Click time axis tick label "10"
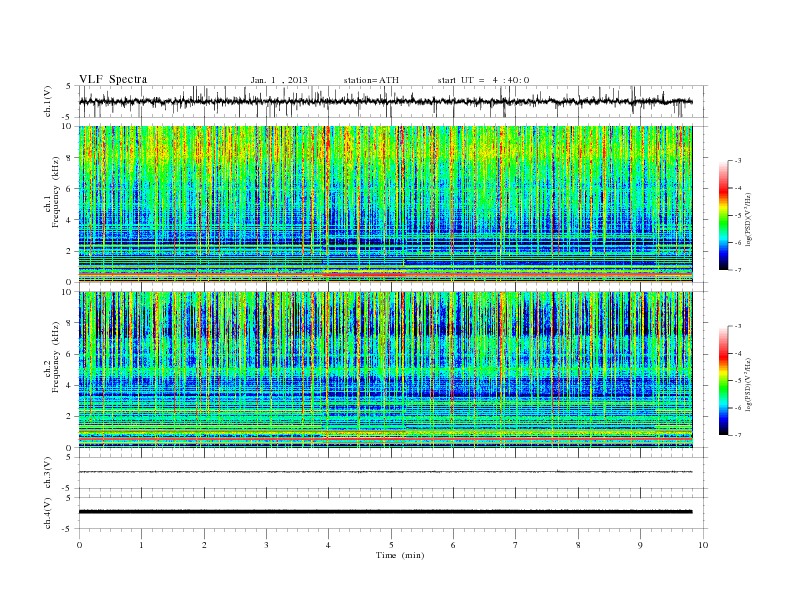This screenshot has width=792, height=612. 703,545
